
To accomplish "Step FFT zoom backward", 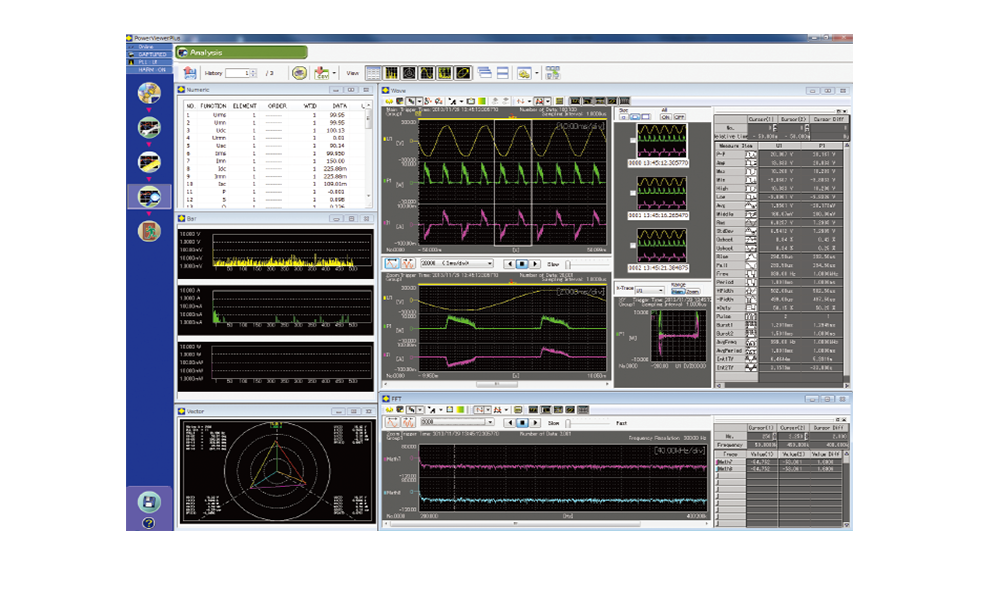I will coord(509,423).
